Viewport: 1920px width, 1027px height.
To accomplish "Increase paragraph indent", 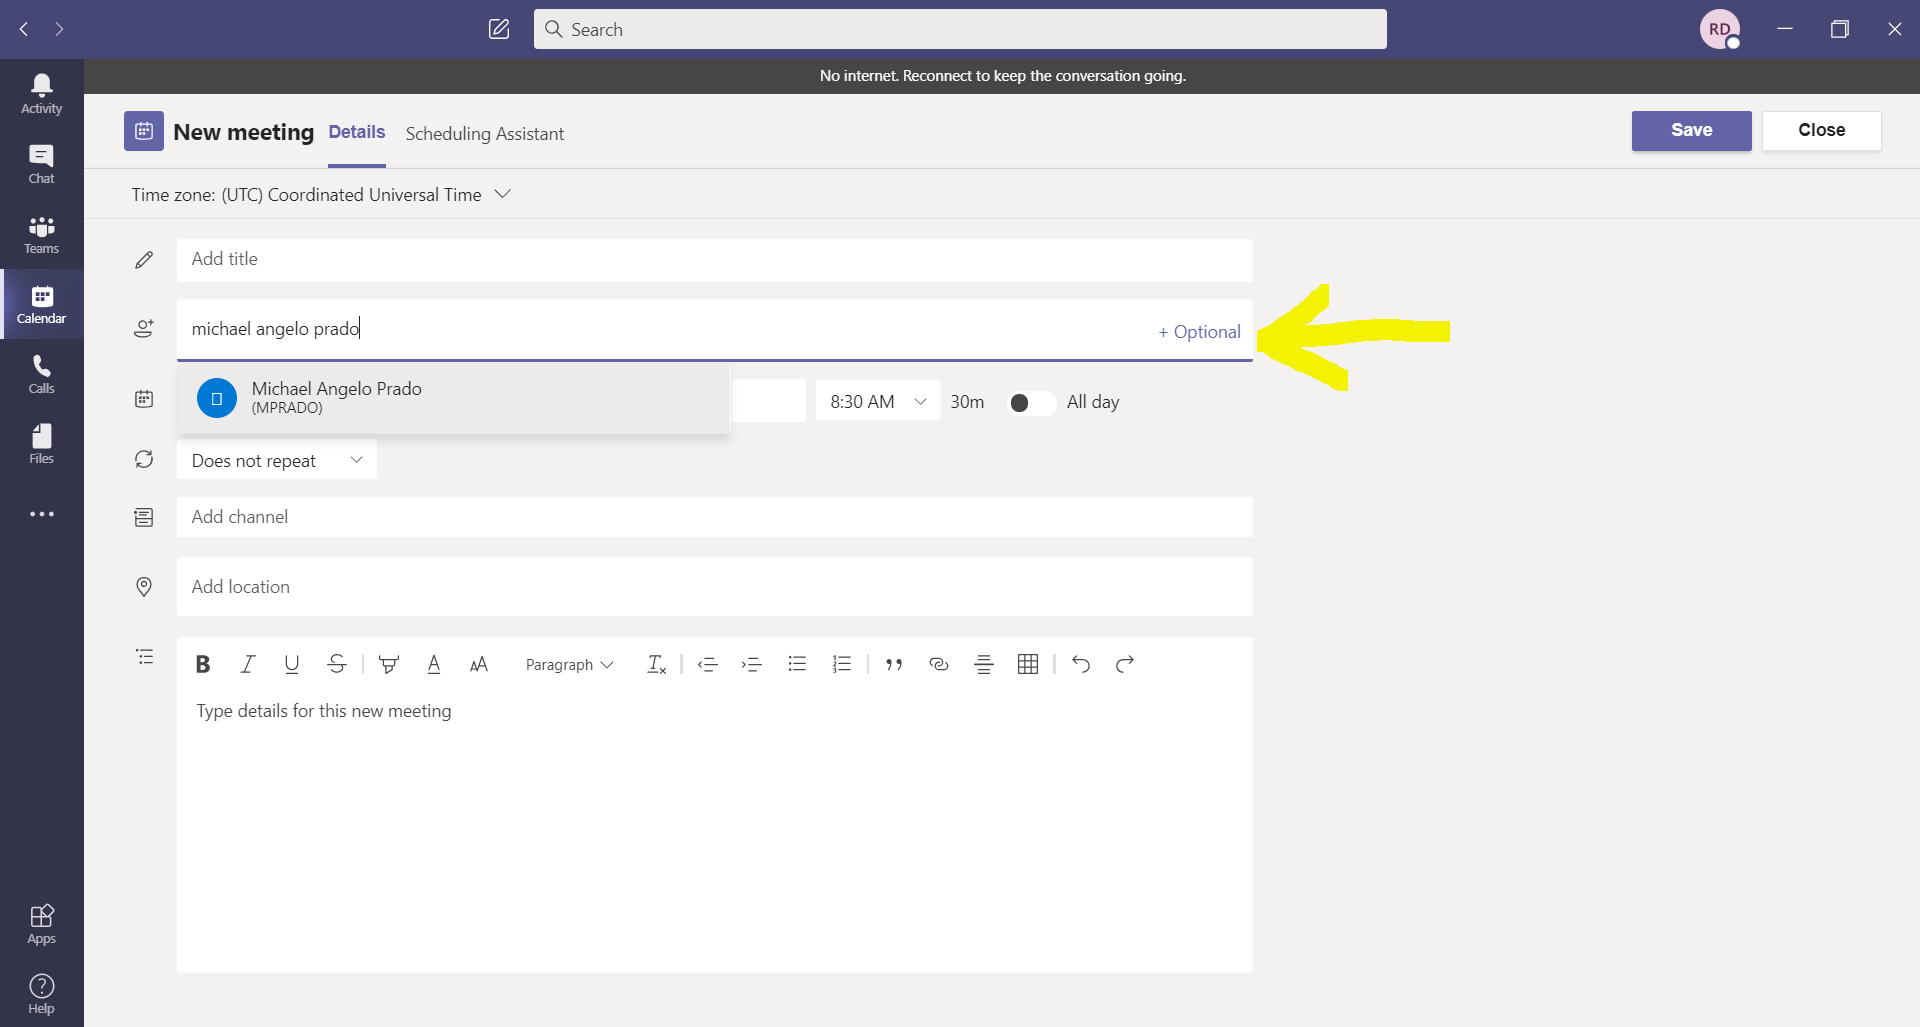I will pyautogui.click(x=752, y=664).
